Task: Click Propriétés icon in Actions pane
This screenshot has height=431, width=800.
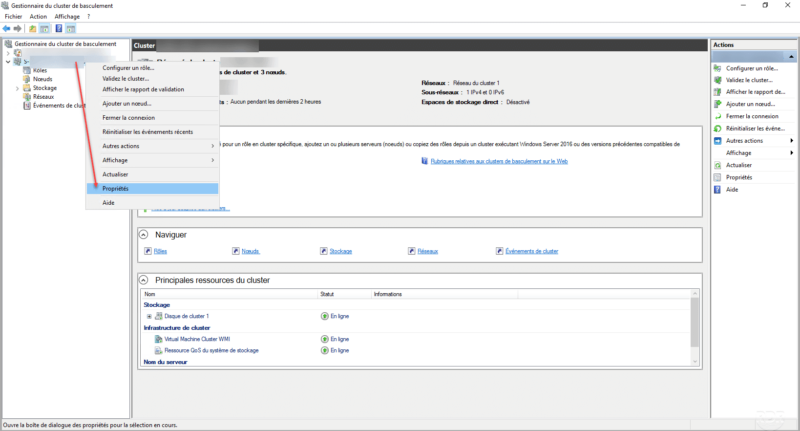Action: (x=717, y=178)
